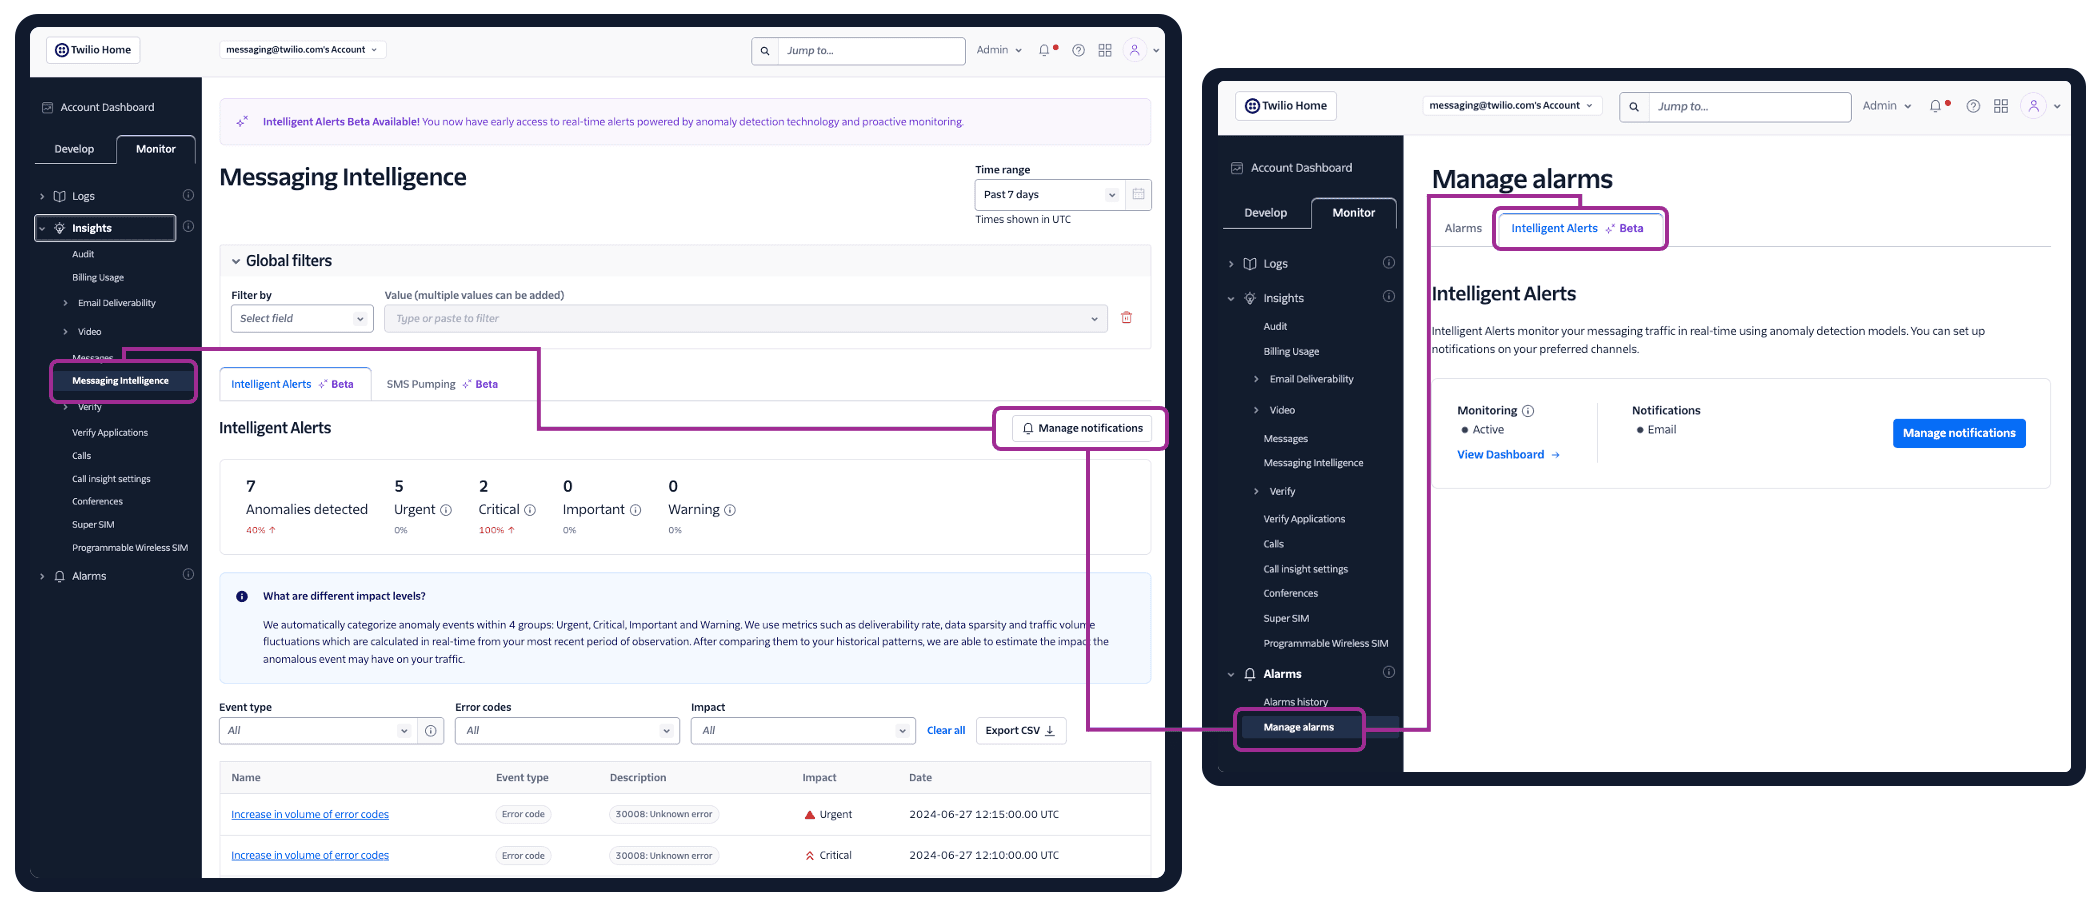Click the info icon next to Critical count

point(529,510)
